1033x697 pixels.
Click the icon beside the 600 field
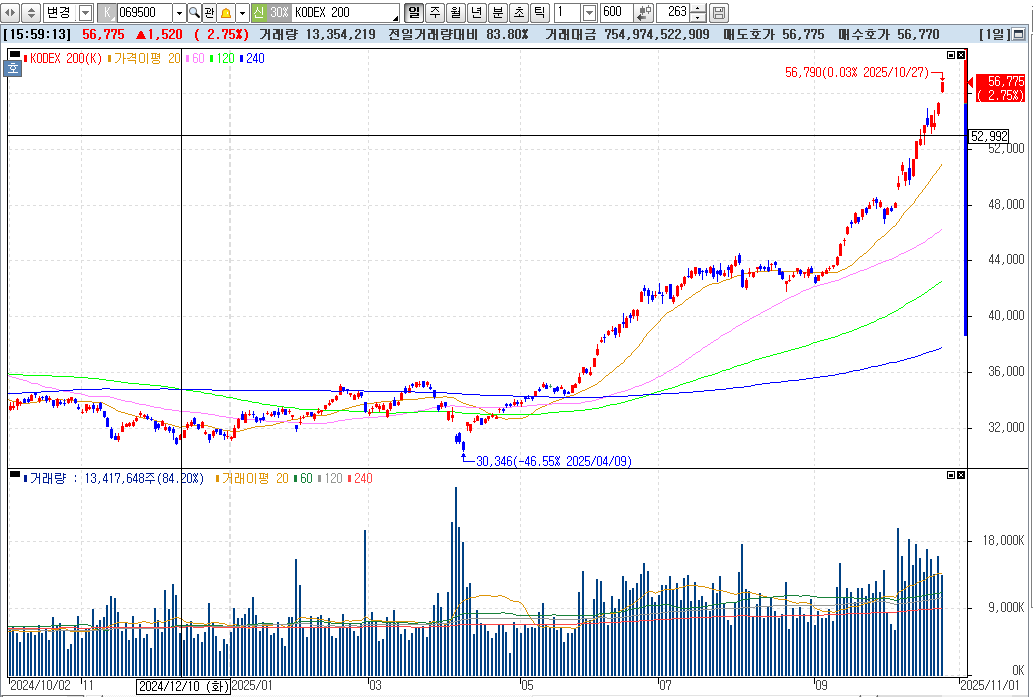point(643,12)
